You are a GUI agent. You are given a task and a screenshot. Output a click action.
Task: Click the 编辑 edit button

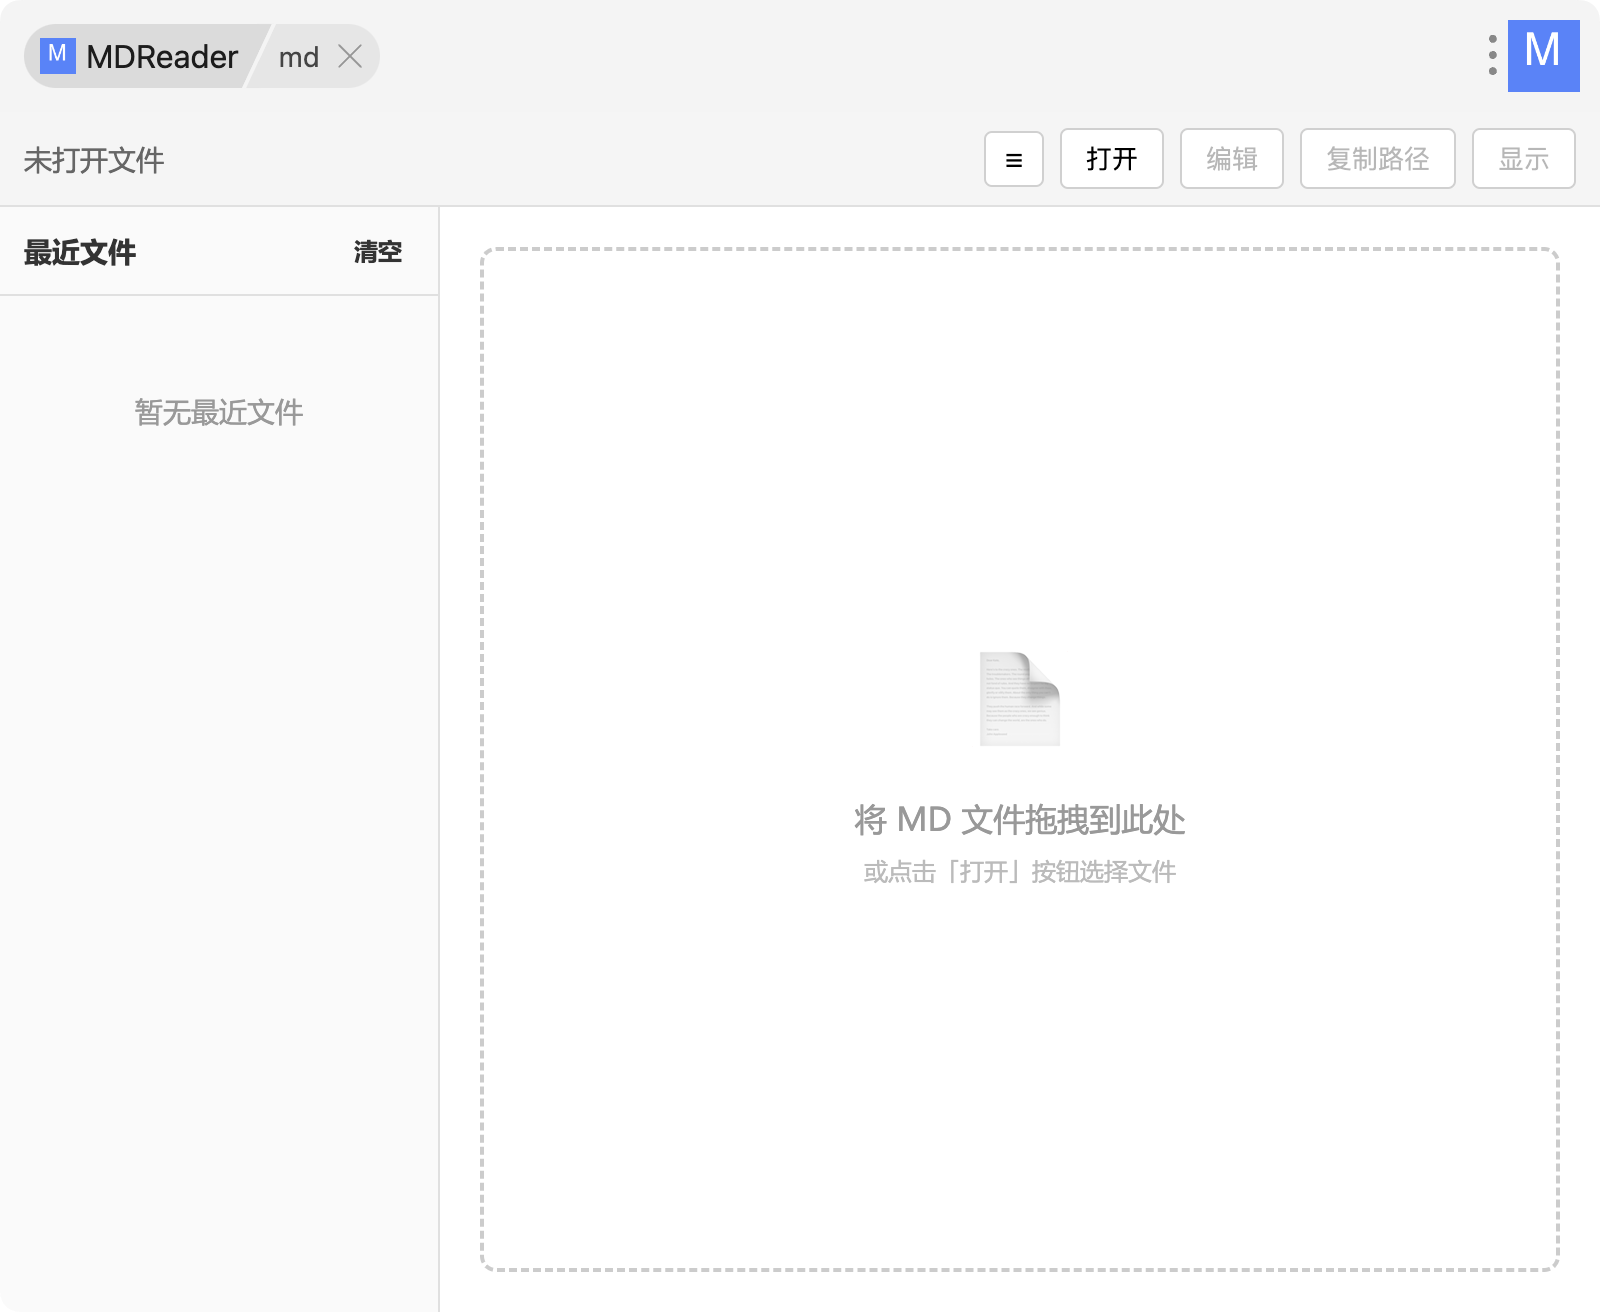[x=1232, y=158]
